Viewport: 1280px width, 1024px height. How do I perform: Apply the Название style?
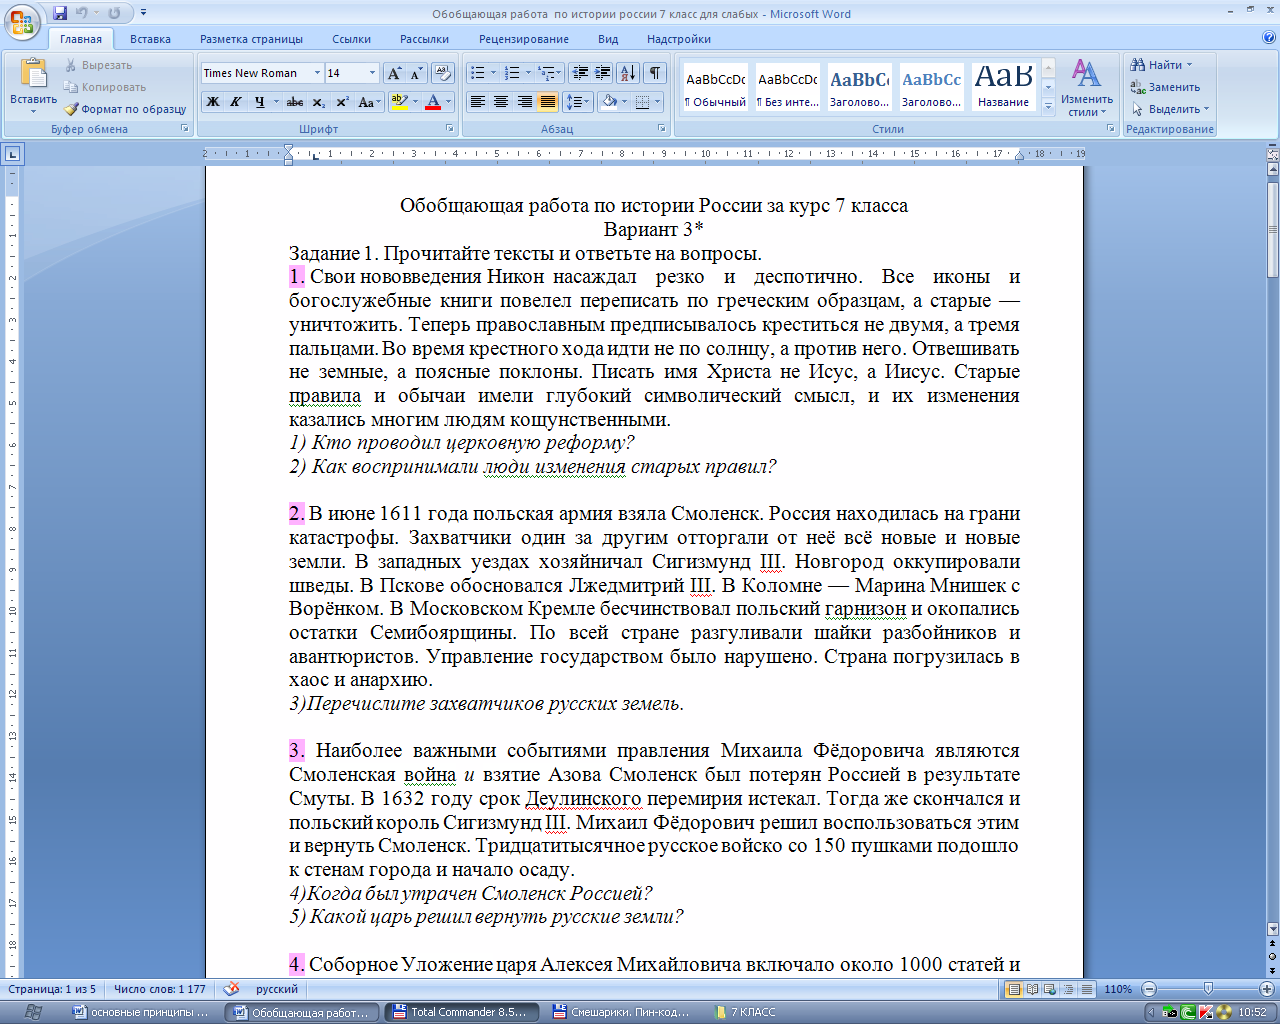pos(1004,88)
